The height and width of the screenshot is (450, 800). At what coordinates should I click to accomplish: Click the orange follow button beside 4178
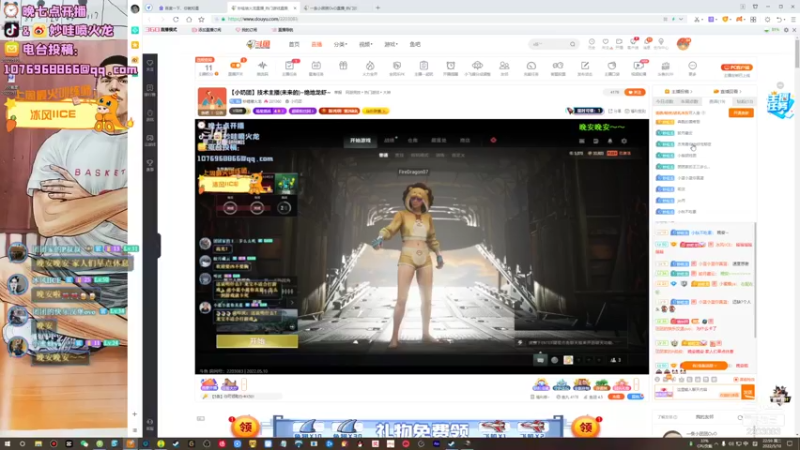click(x=635, y=92)
